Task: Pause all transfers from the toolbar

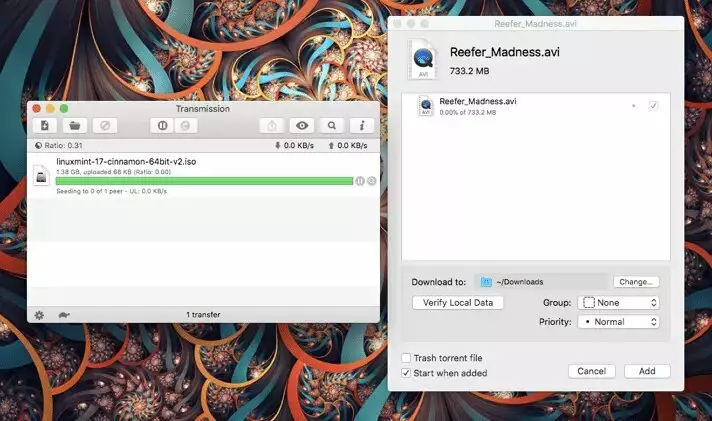Action: [x=162, y=126]
